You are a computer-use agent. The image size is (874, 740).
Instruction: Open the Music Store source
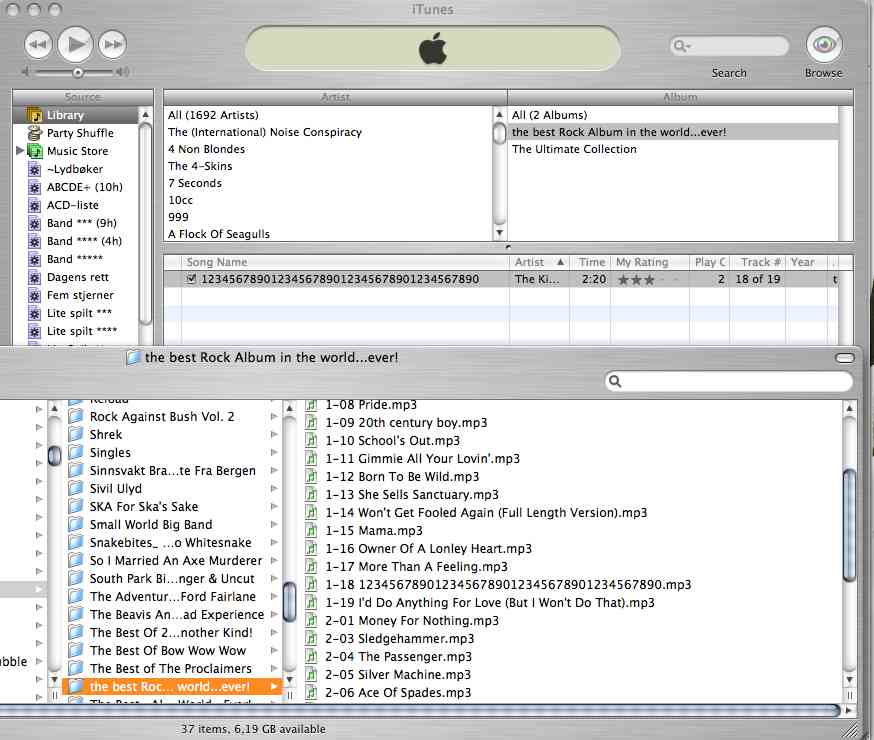tap(77, 151)
